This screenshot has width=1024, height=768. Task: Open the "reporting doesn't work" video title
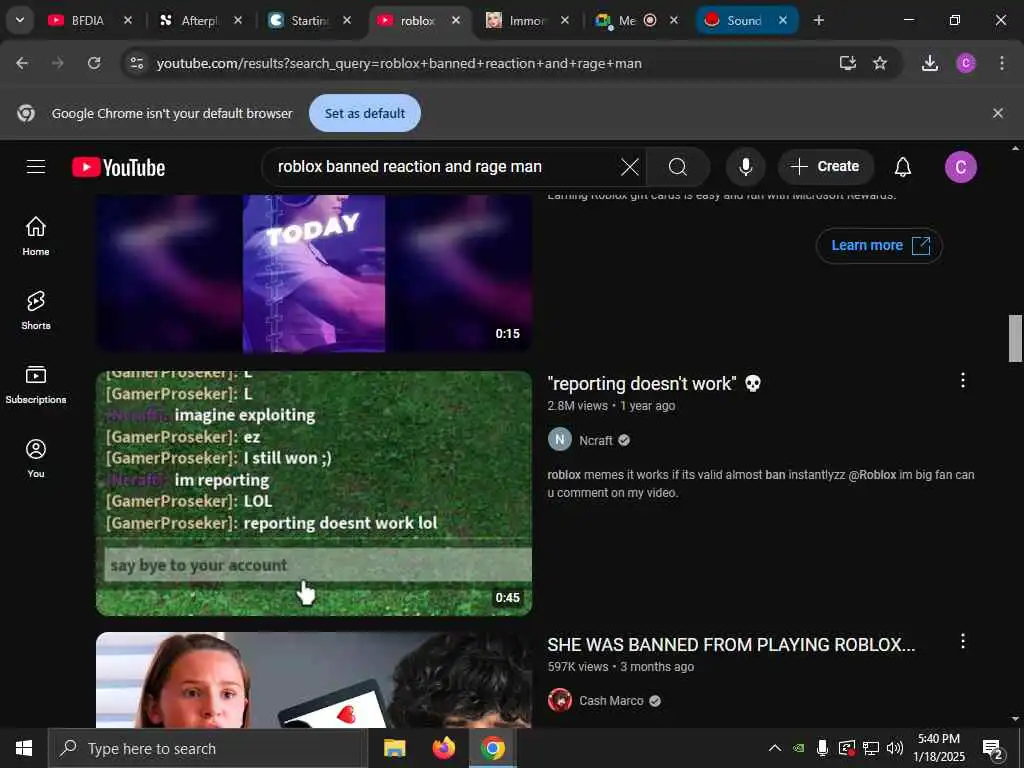pyautogui.click(x=654, y=383)
